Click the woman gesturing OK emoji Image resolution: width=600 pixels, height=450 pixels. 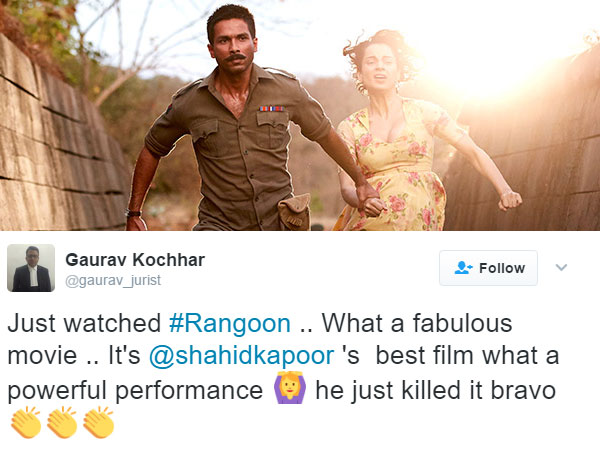[290, 387]
